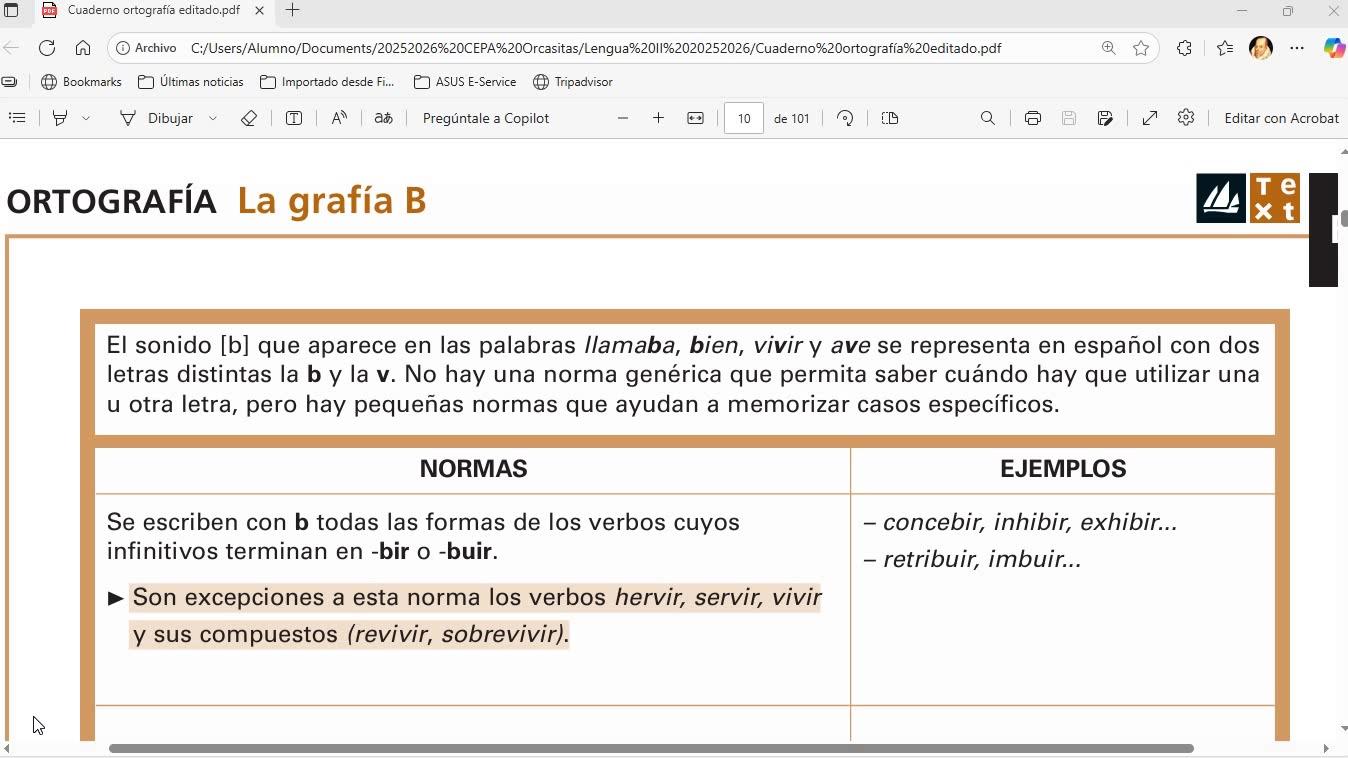
Task: Open the Bookmarks favorites item
Action: pos(81,82)
